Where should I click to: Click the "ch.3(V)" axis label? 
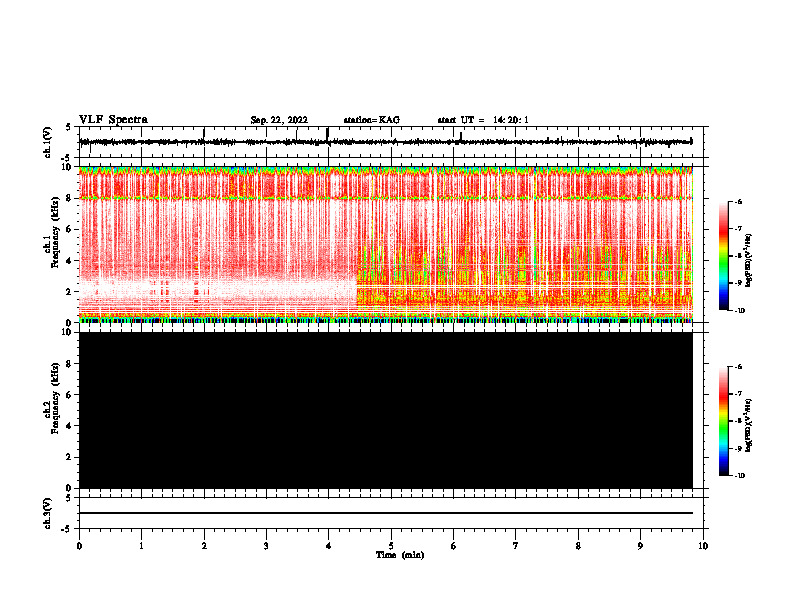pyautogui.click(x=47, y=513)
